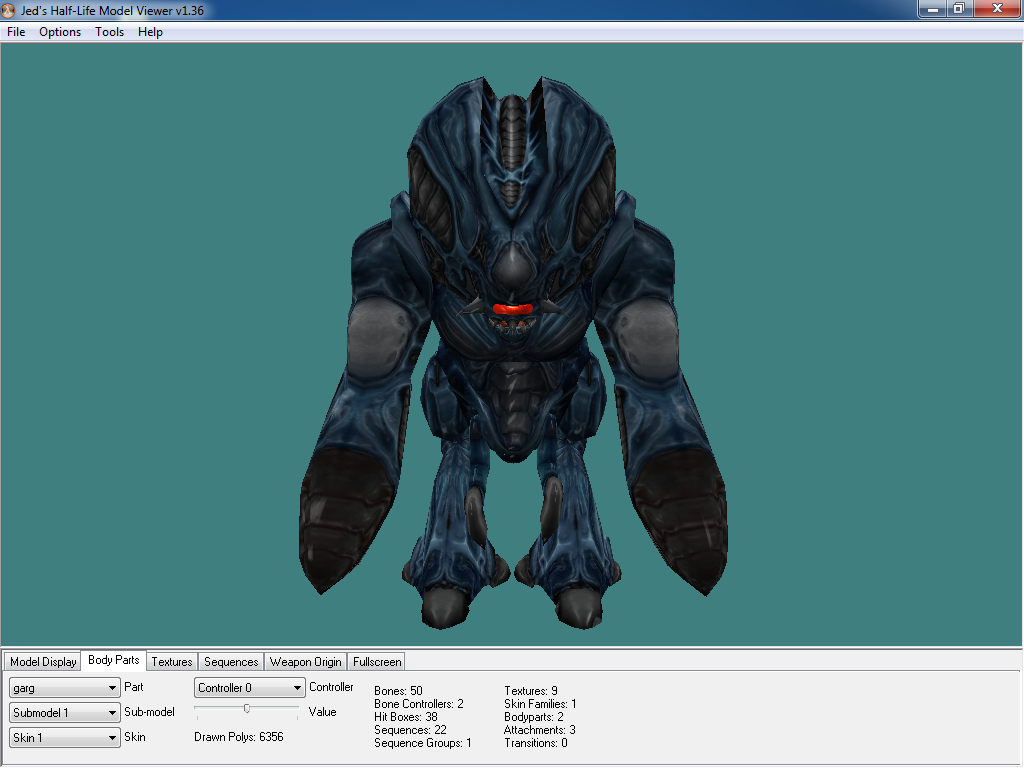Close the Model Viewer window

point(997,9)
